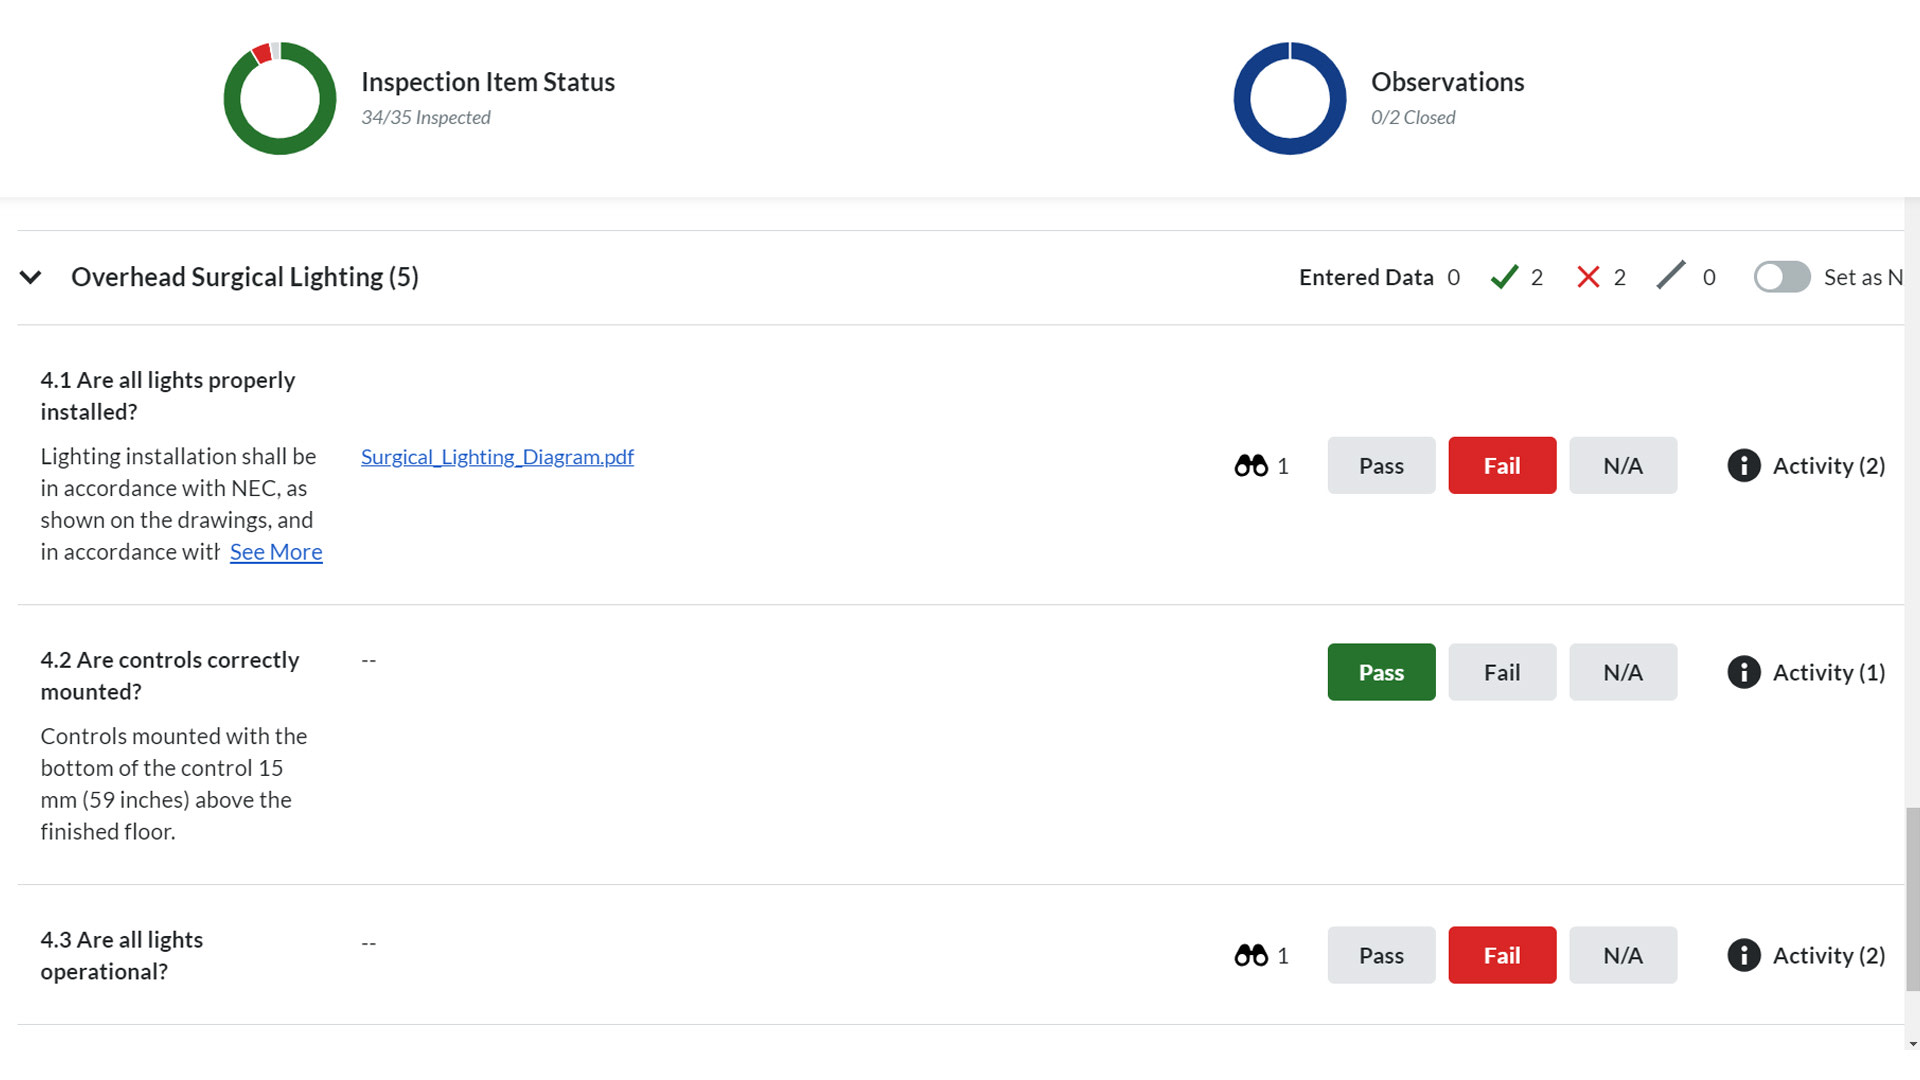Viewport: 1920px width, 1080px height.
Task: Open Surgical_Lighting_Diagram.pdf
Action: pyautogui.click(x=497, y=456)
